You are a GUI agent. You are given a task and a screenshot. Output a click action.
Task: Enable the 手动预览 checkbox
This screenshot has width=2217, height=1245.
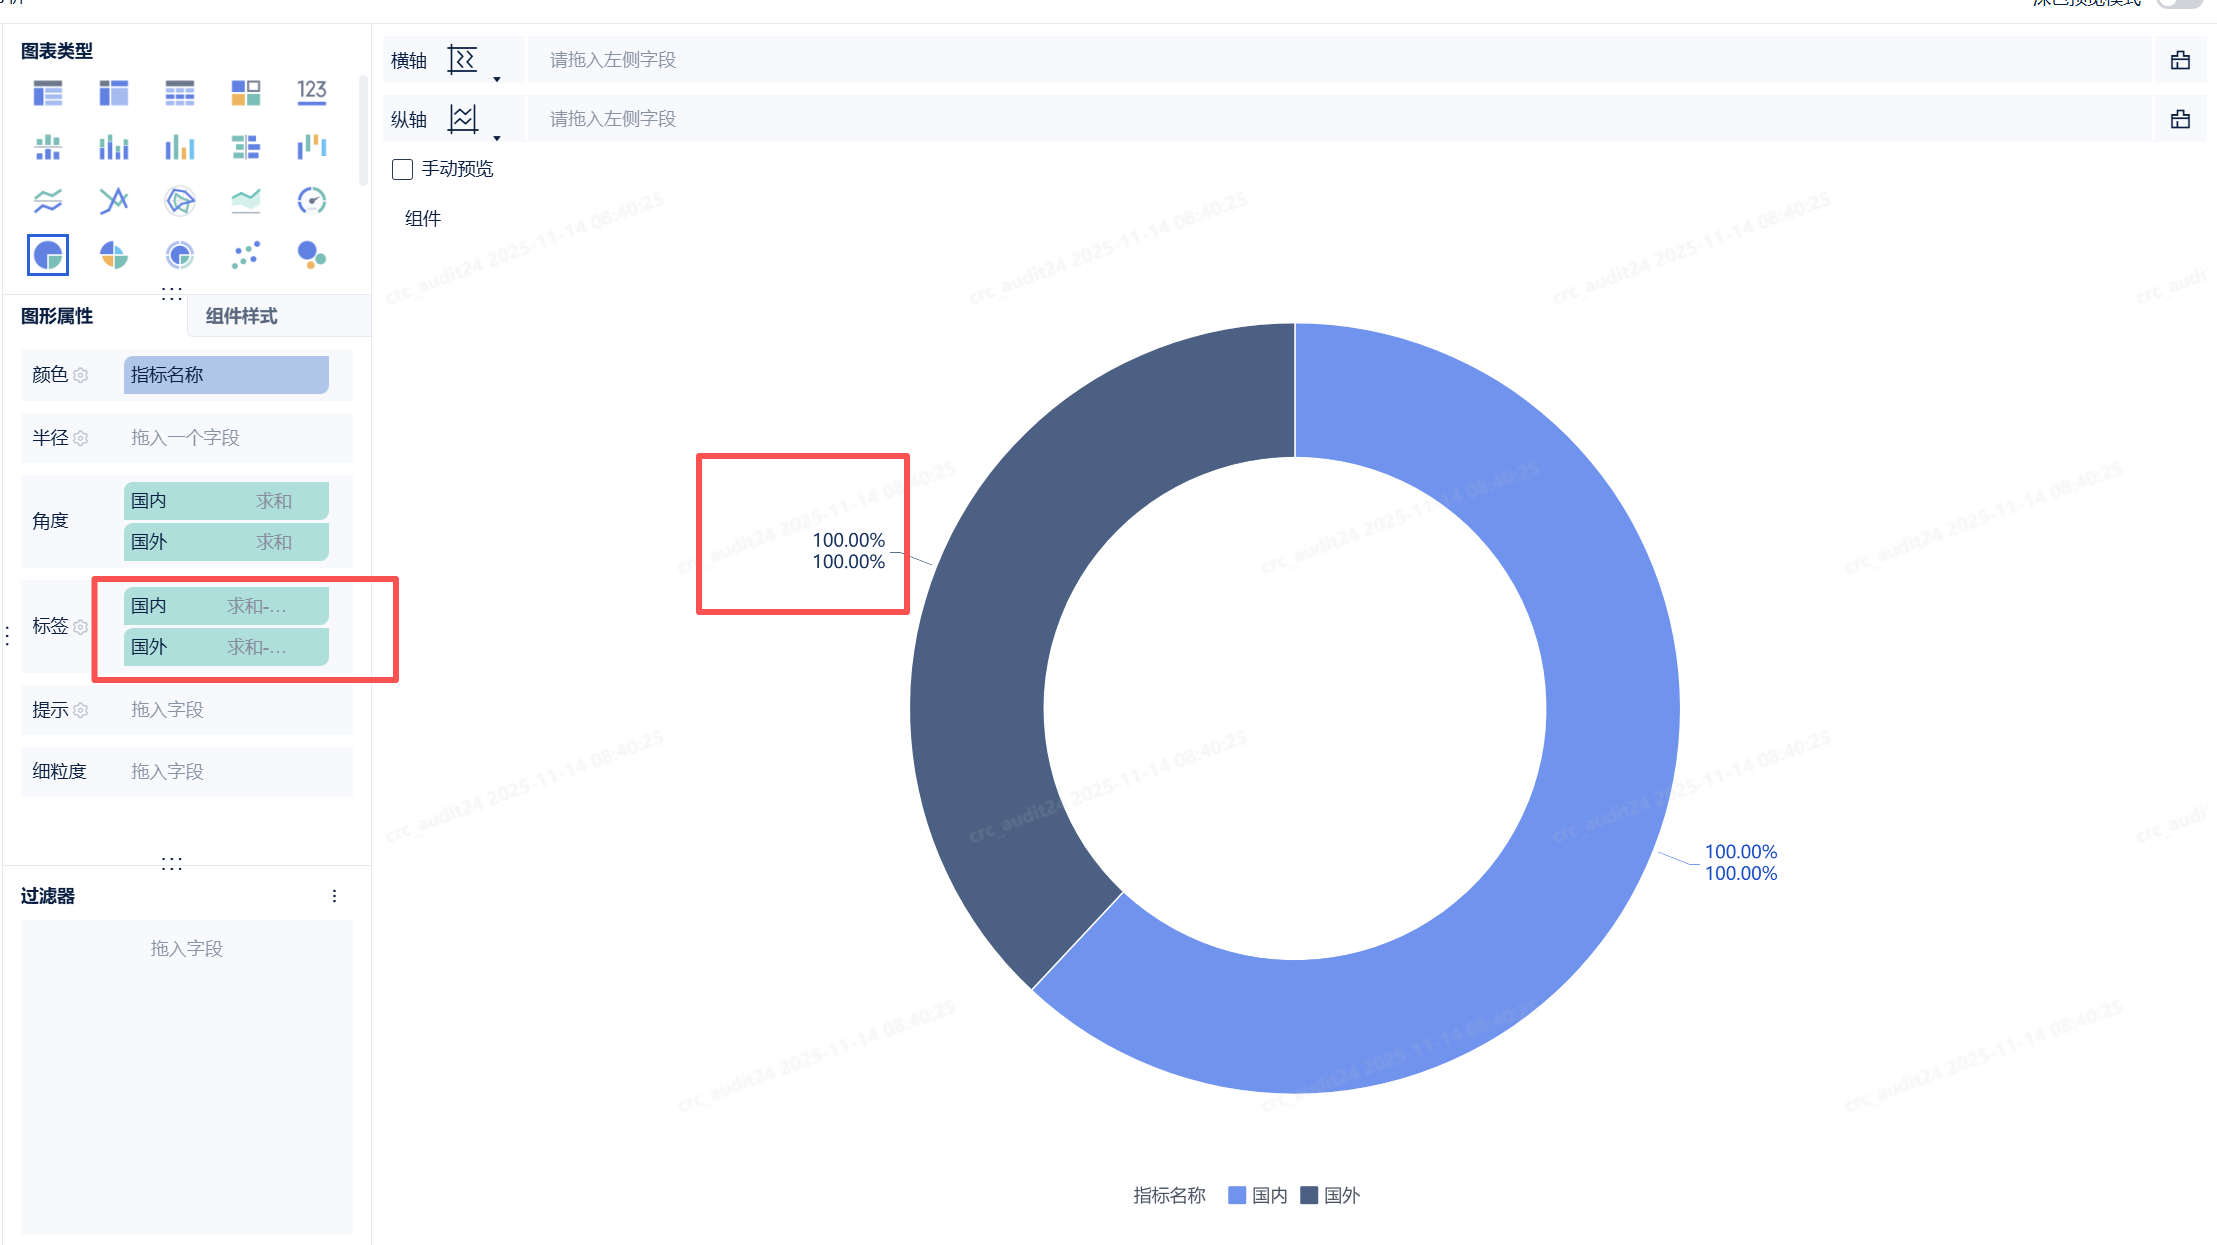[x=403, y=170]
